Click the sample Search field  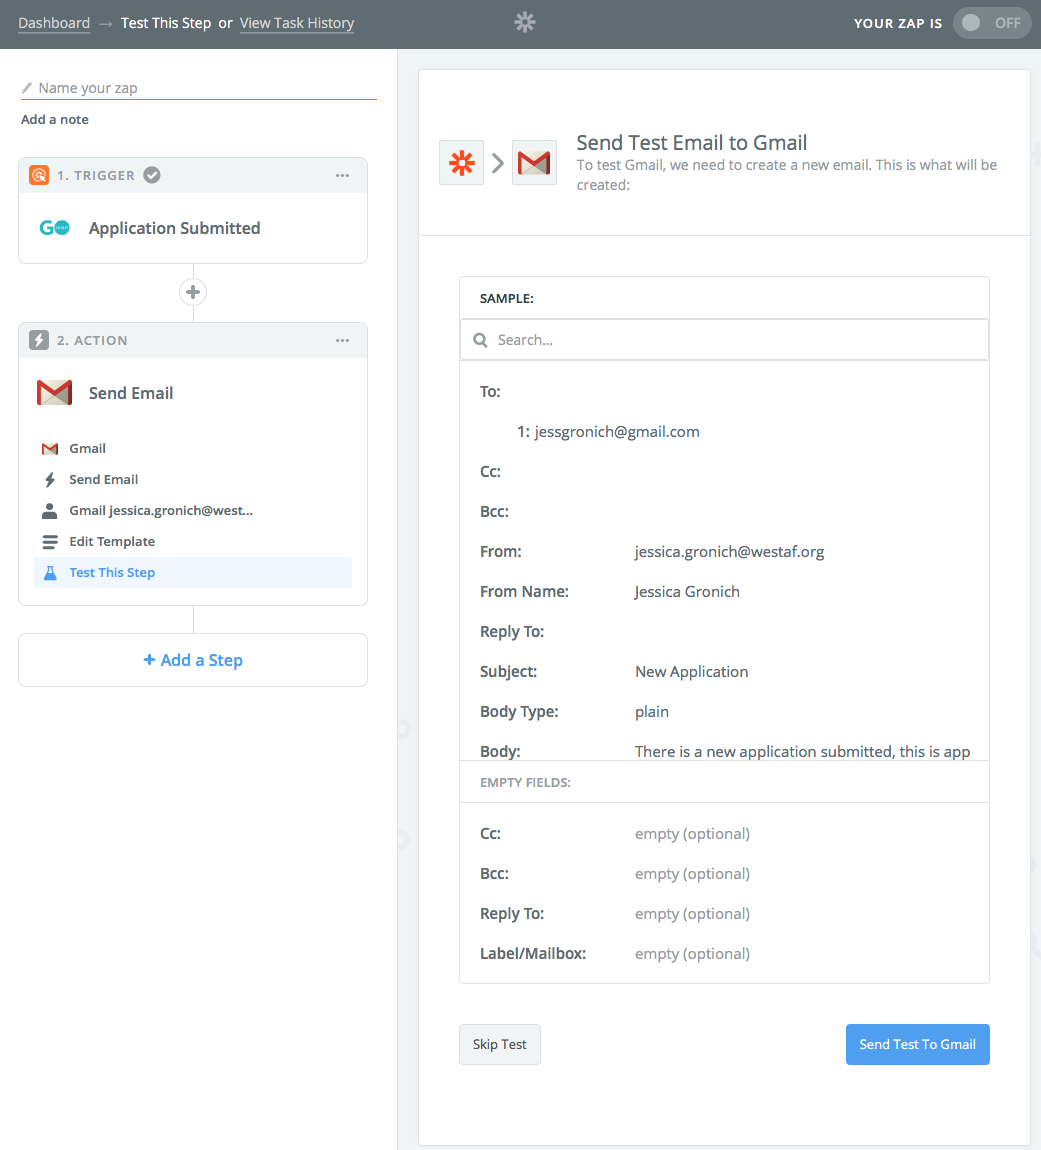pyautogui.click(x=724, y=340)
